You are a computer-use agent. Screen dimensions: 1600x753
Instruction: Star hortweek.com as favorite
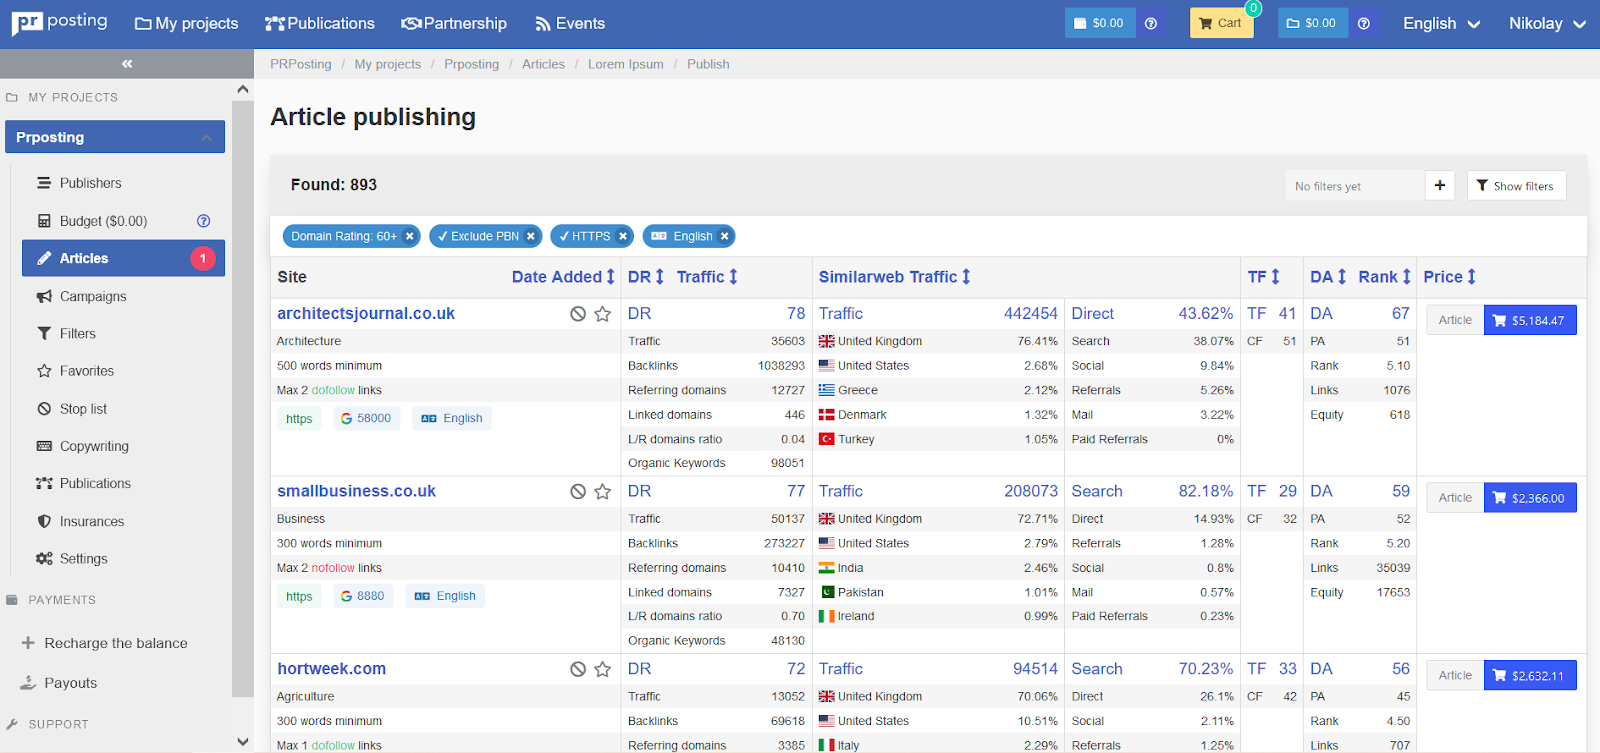tap(602, 669)
